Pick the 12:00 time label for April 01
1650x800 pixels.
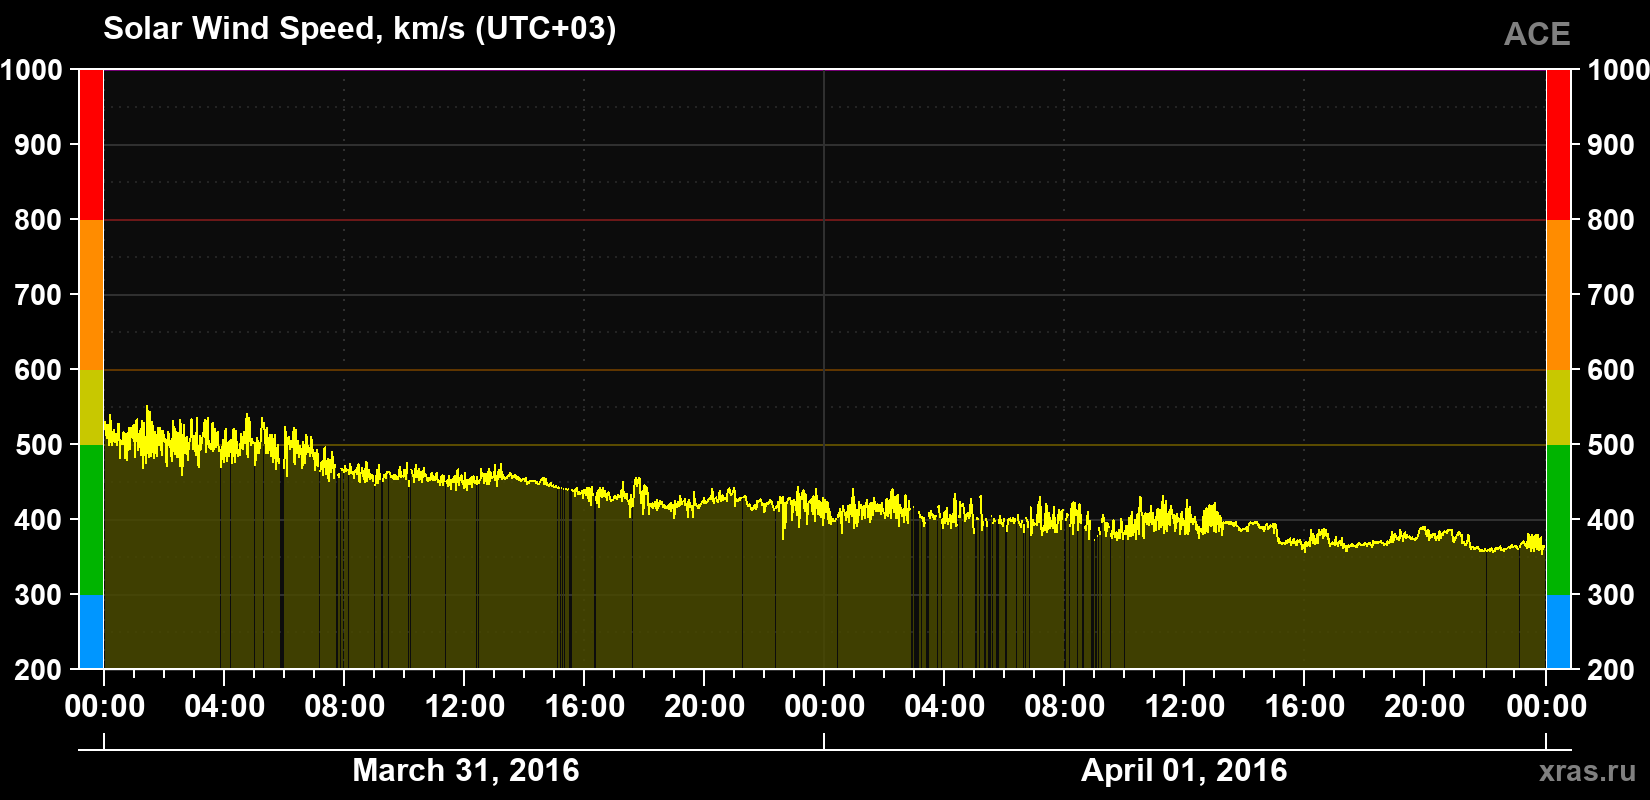pyautogui.click(x=1185, y=707)
